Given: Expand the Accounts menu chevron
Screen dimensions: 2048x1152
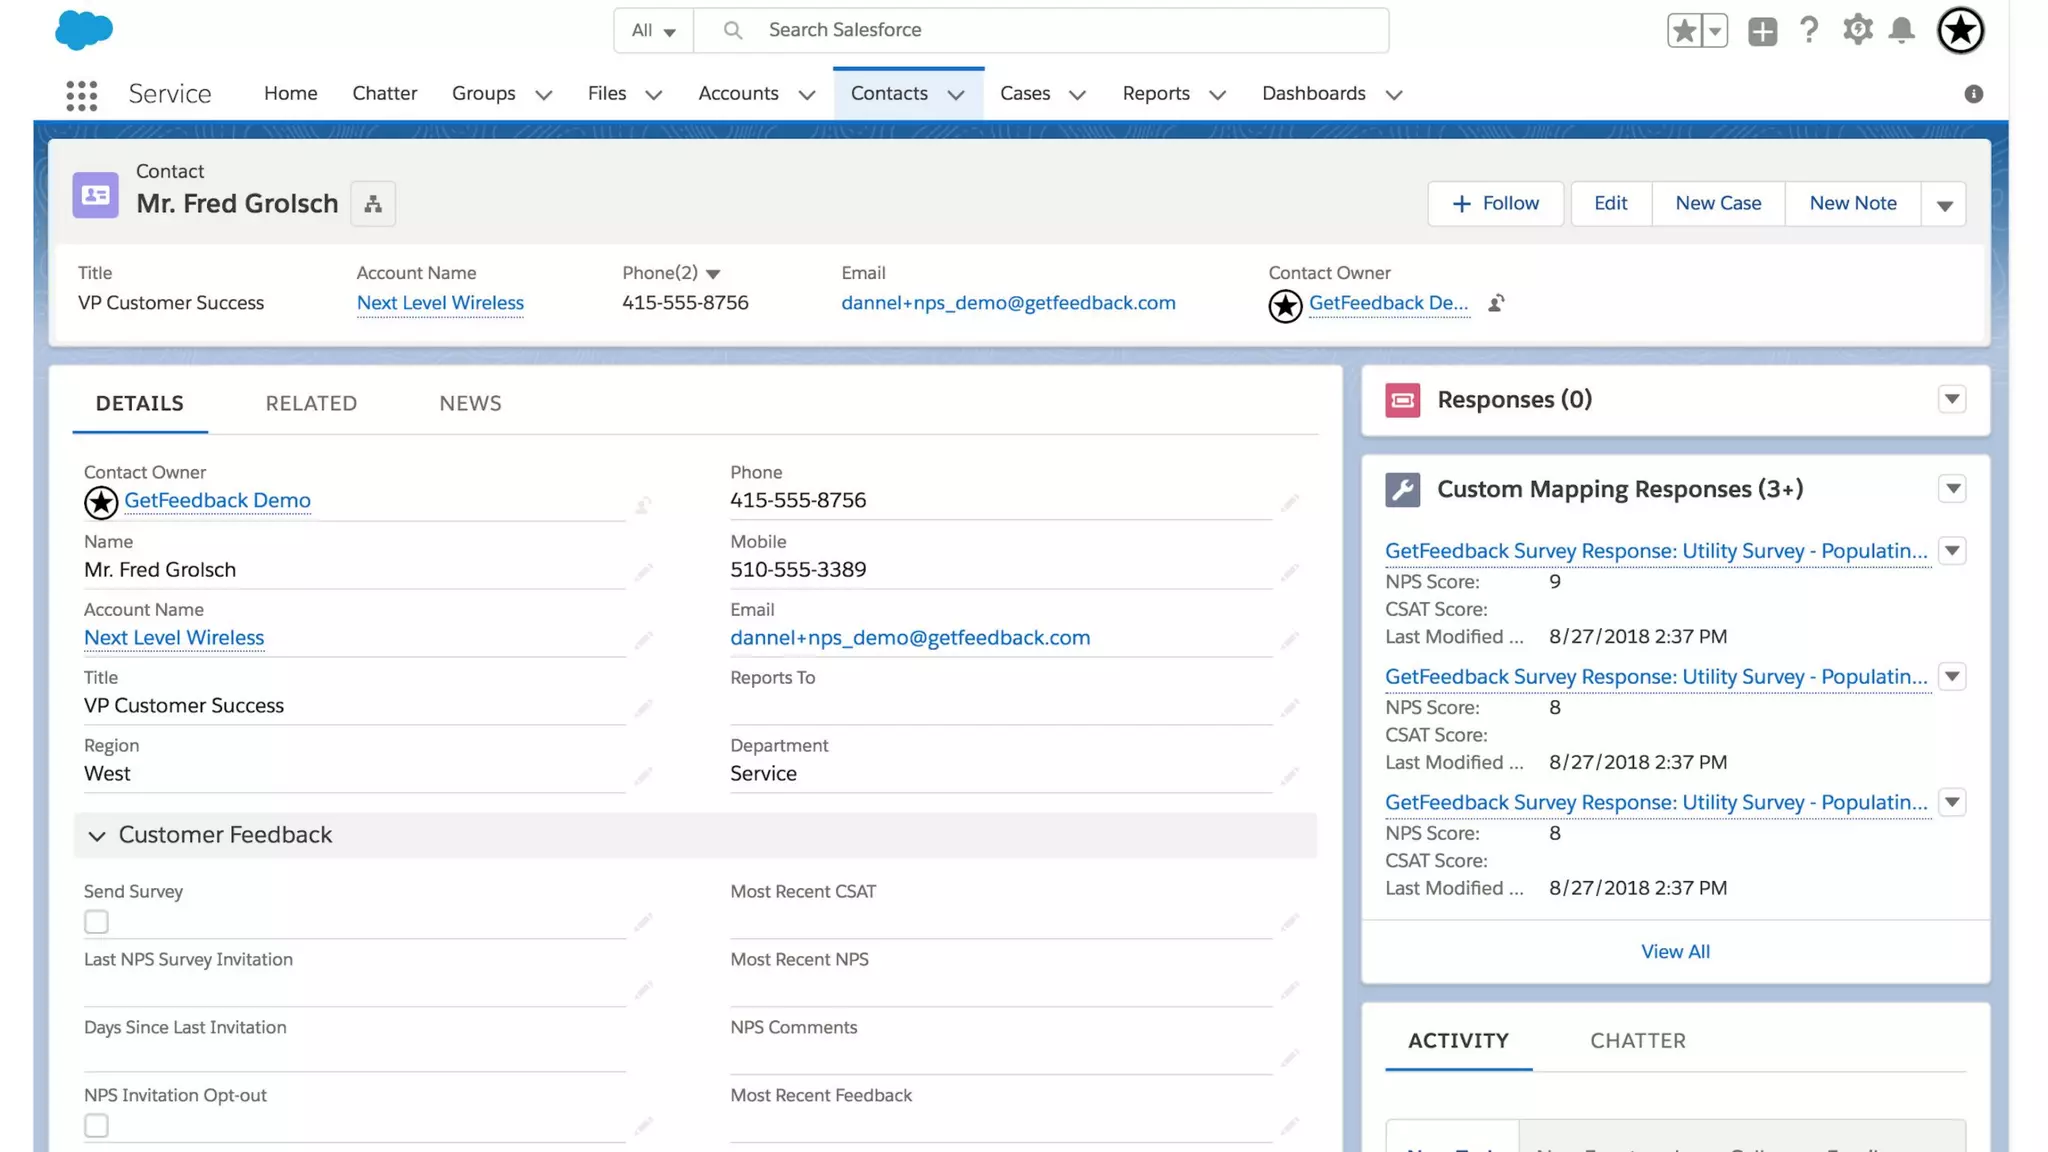Looking at the screenshot, I should pyautogui.click(x=806, y=95).
